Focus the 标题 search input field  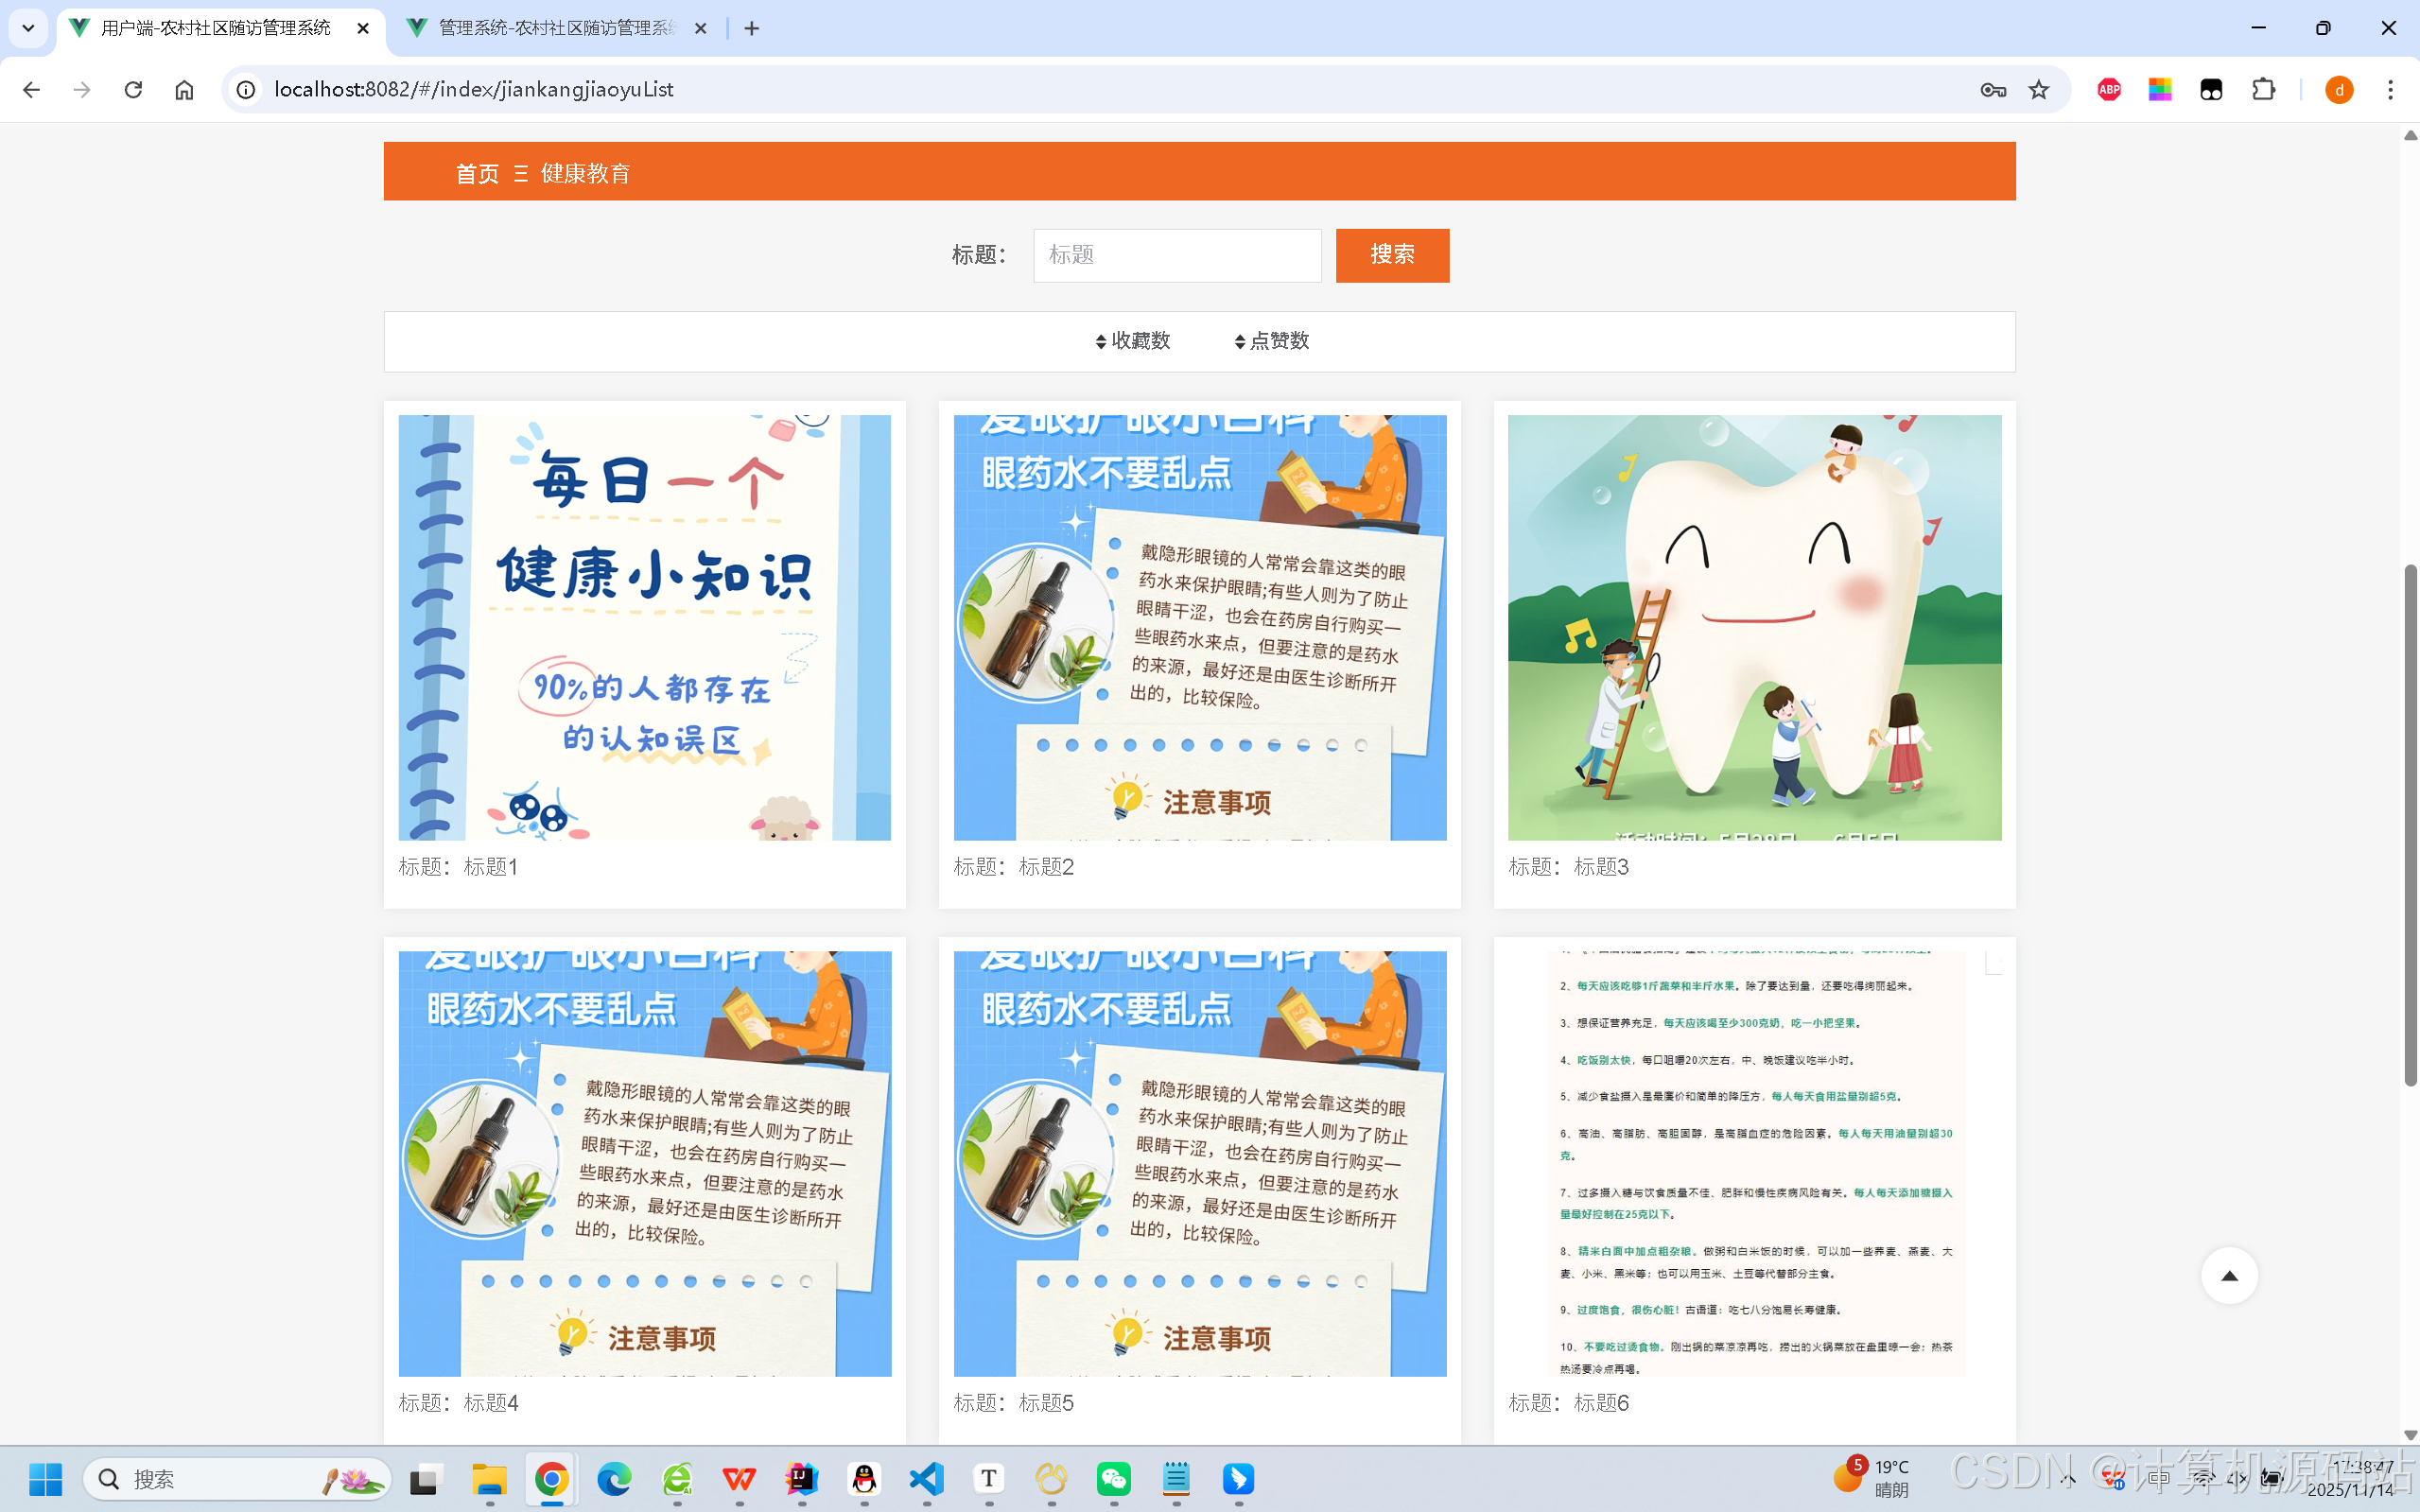[x=1177, y=255]
